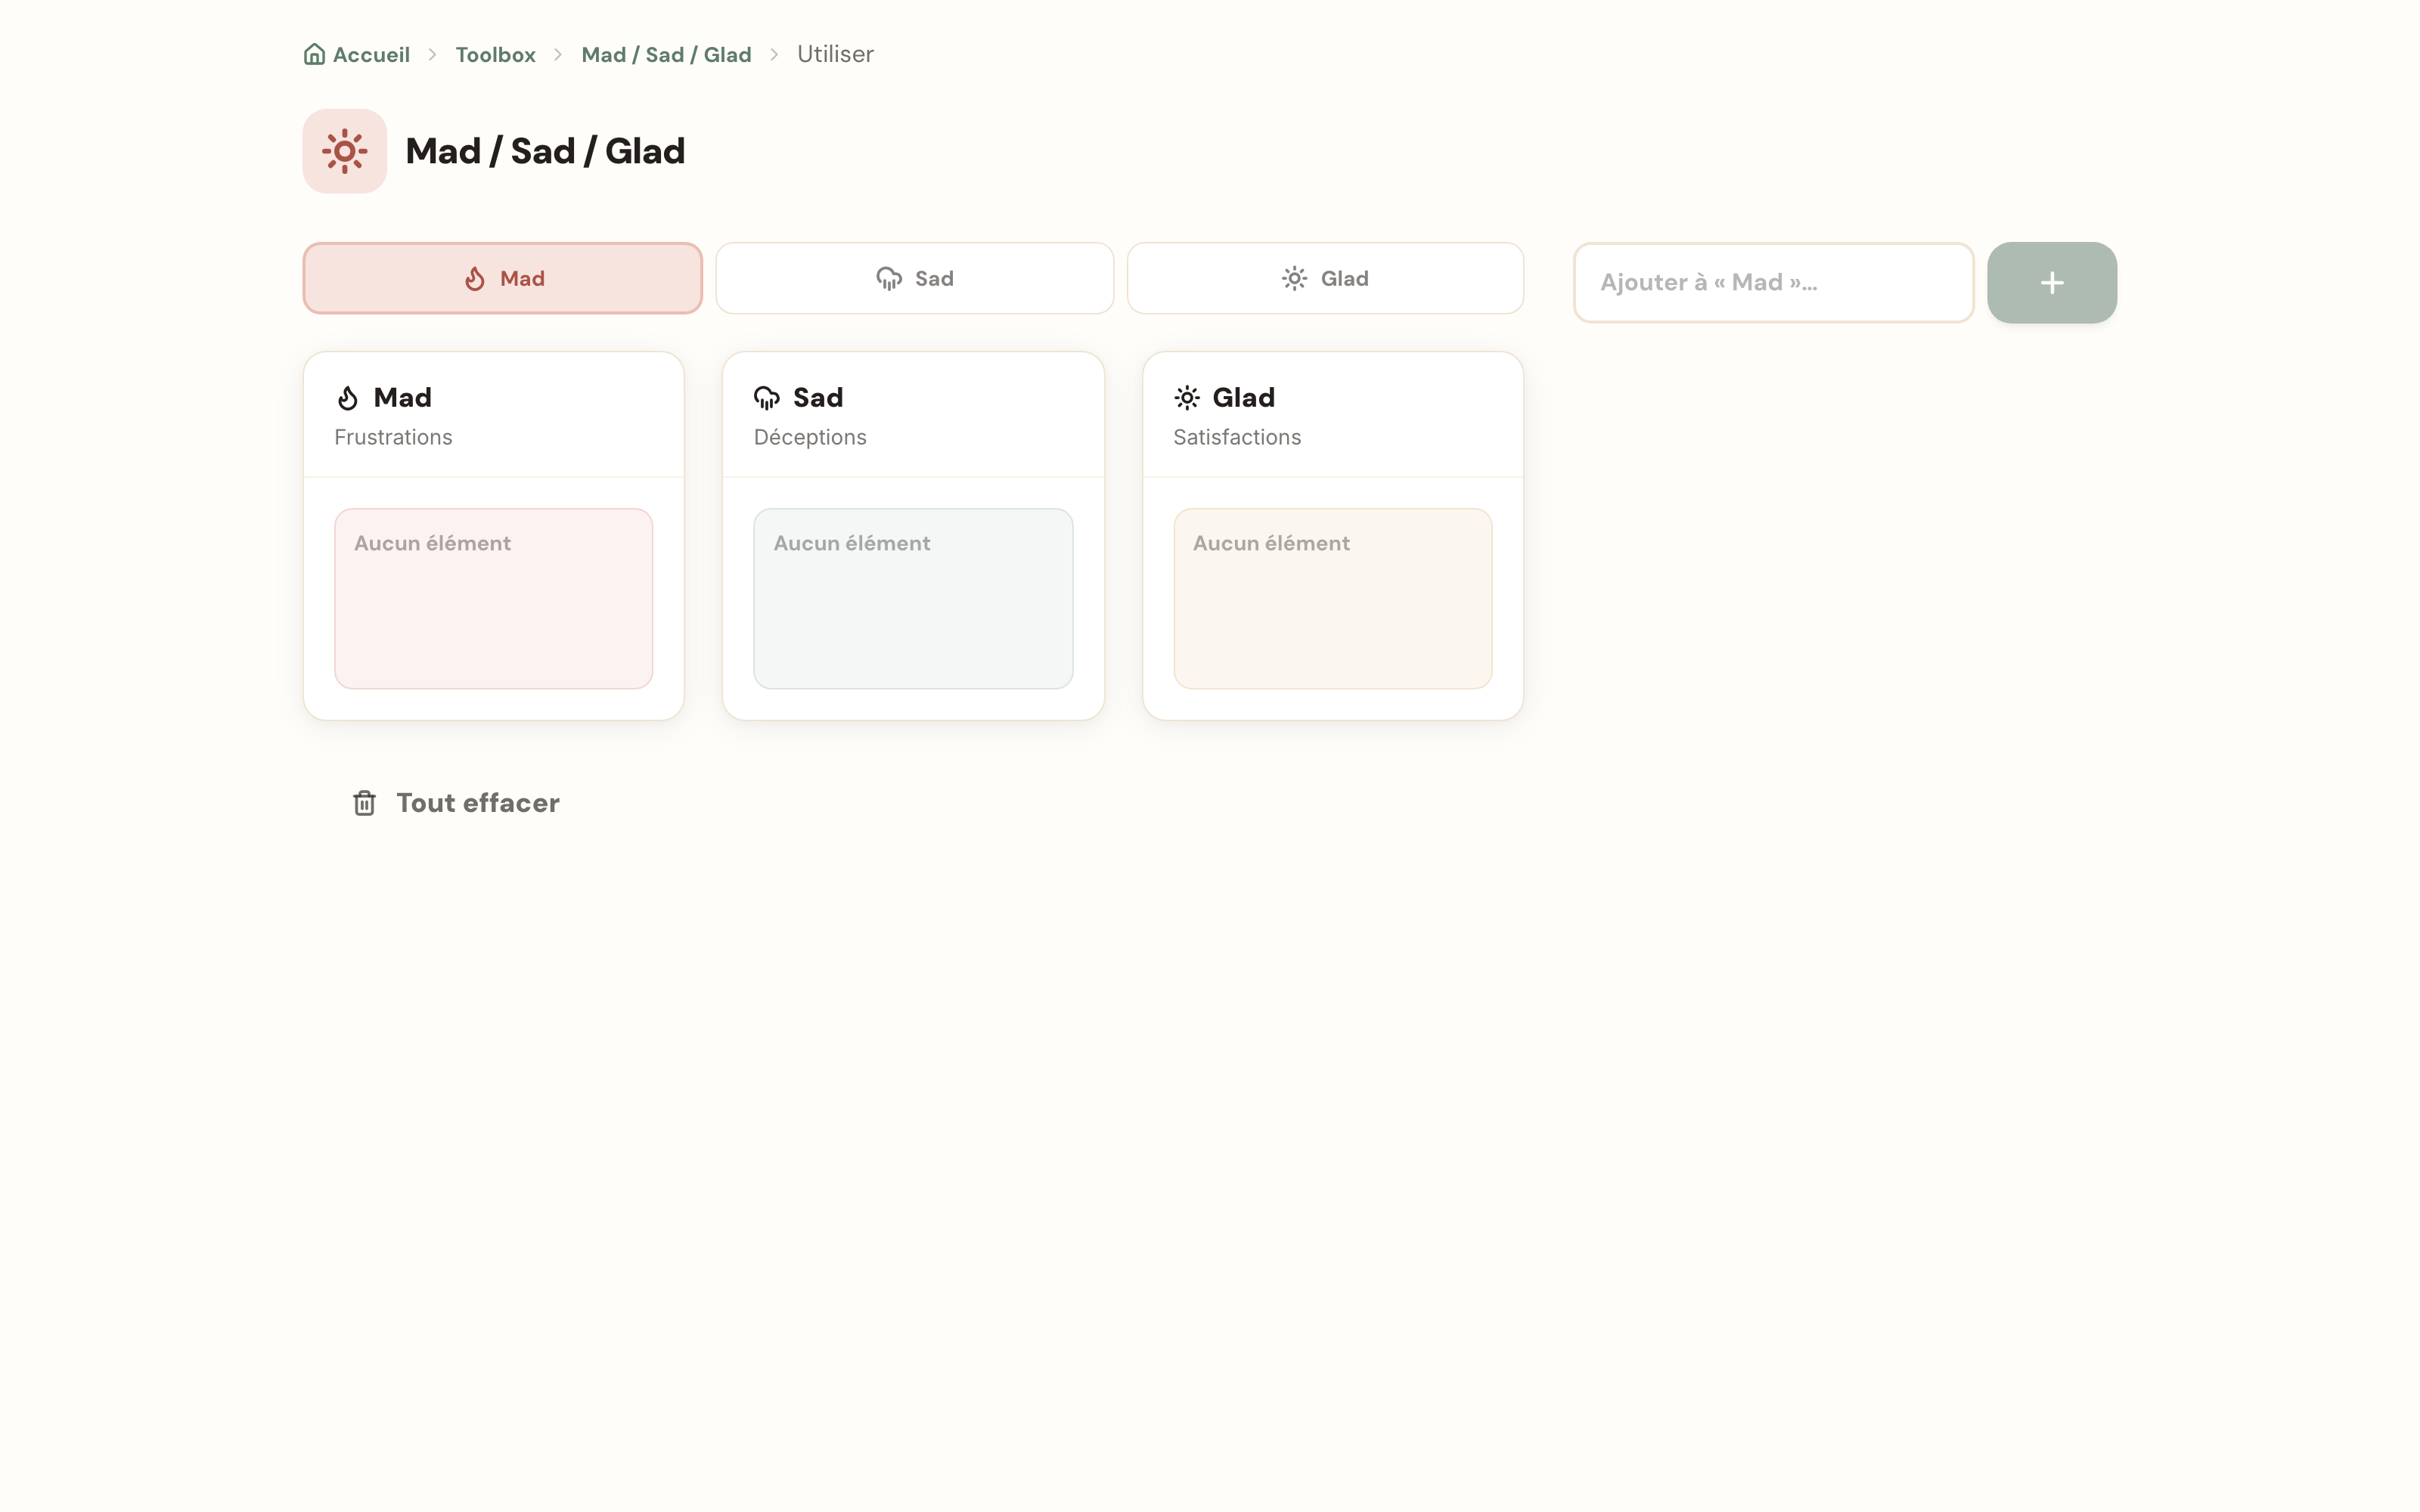Open the Toolbox breadcrumb link

pyautogui.click(x=495, y=55)
